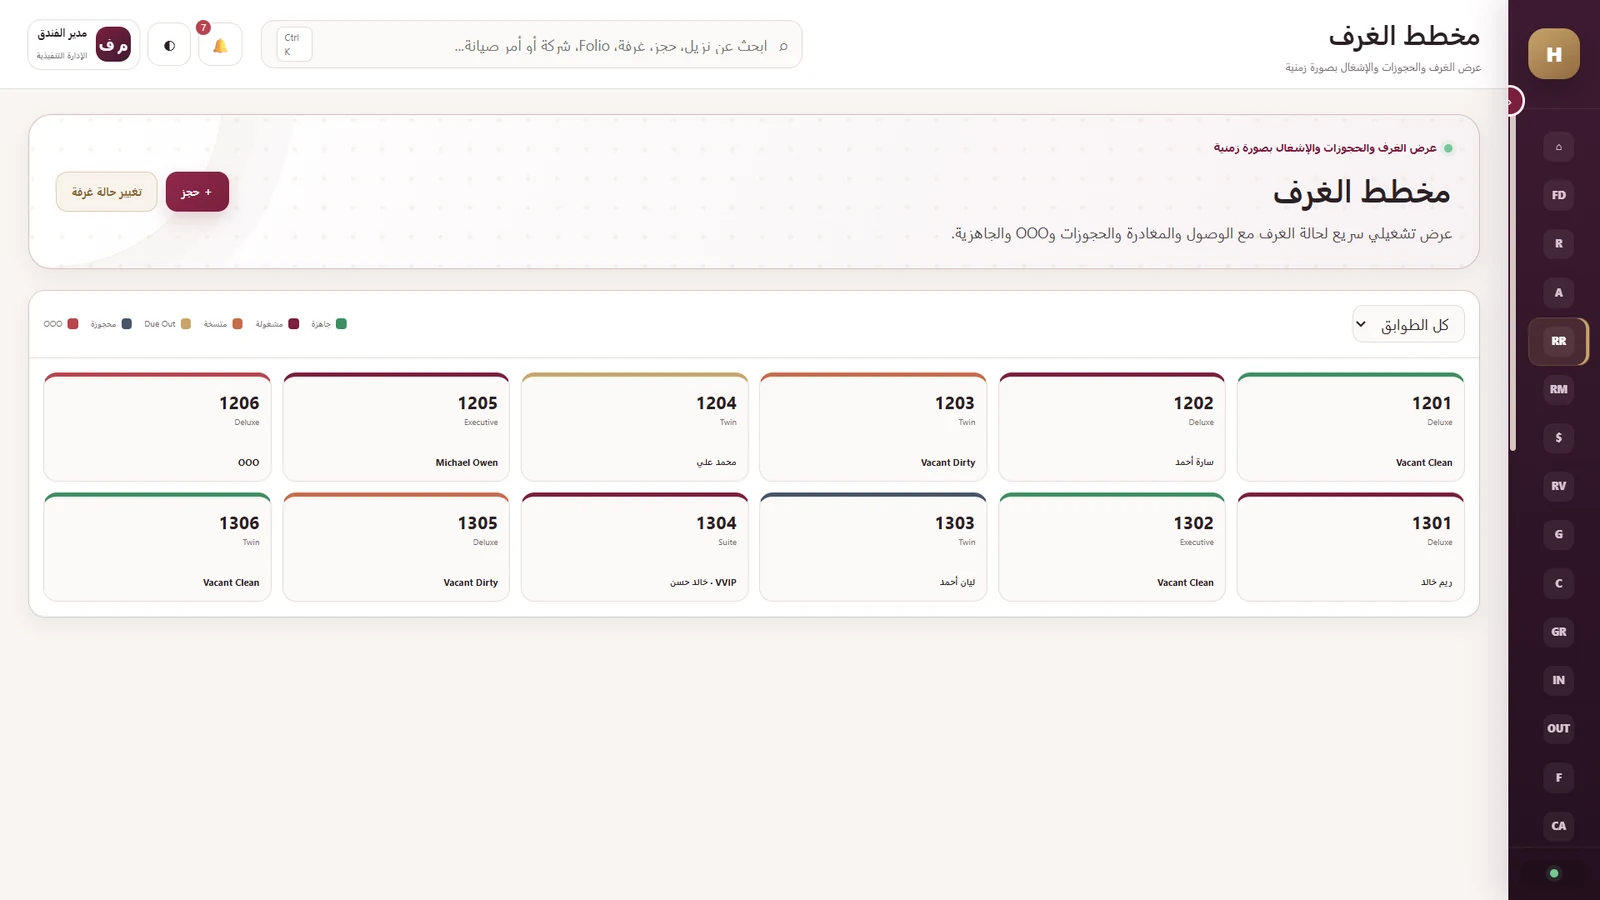This screenshot has width=1600, height=900.
Task: Click the add reservation button
Action: (197, 192)
